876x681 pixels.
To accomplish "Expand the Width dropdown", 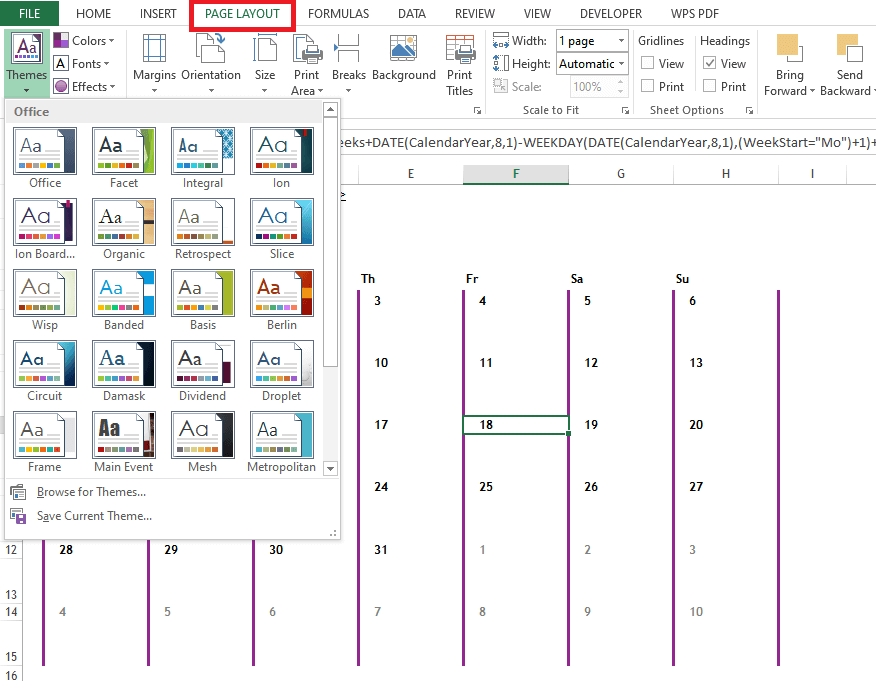I will [x=621, y=41].
